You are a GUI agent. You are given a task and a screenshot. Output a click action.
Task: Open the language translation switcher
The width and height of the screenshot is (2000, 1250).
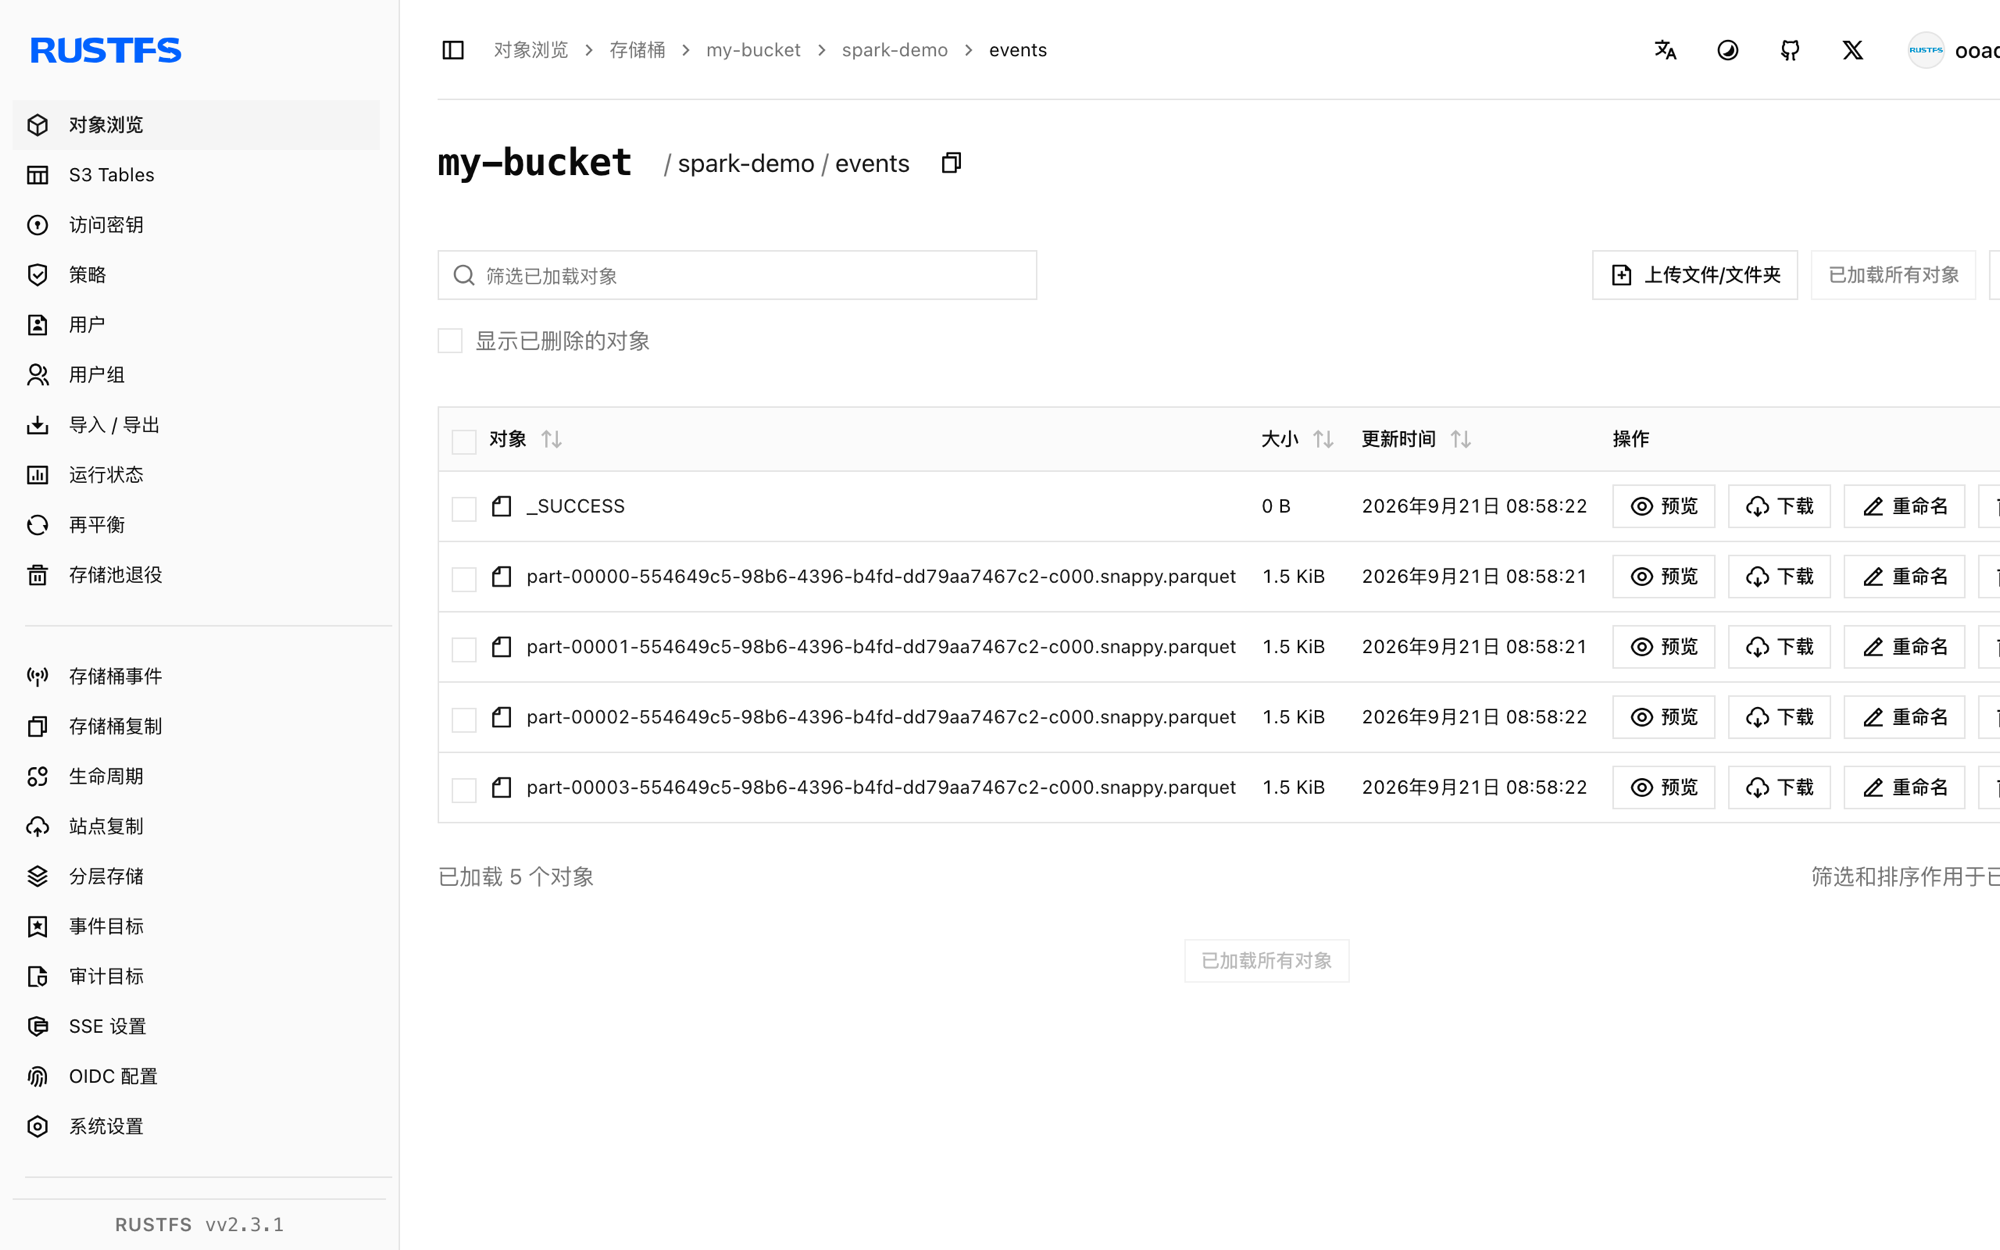1665,50
